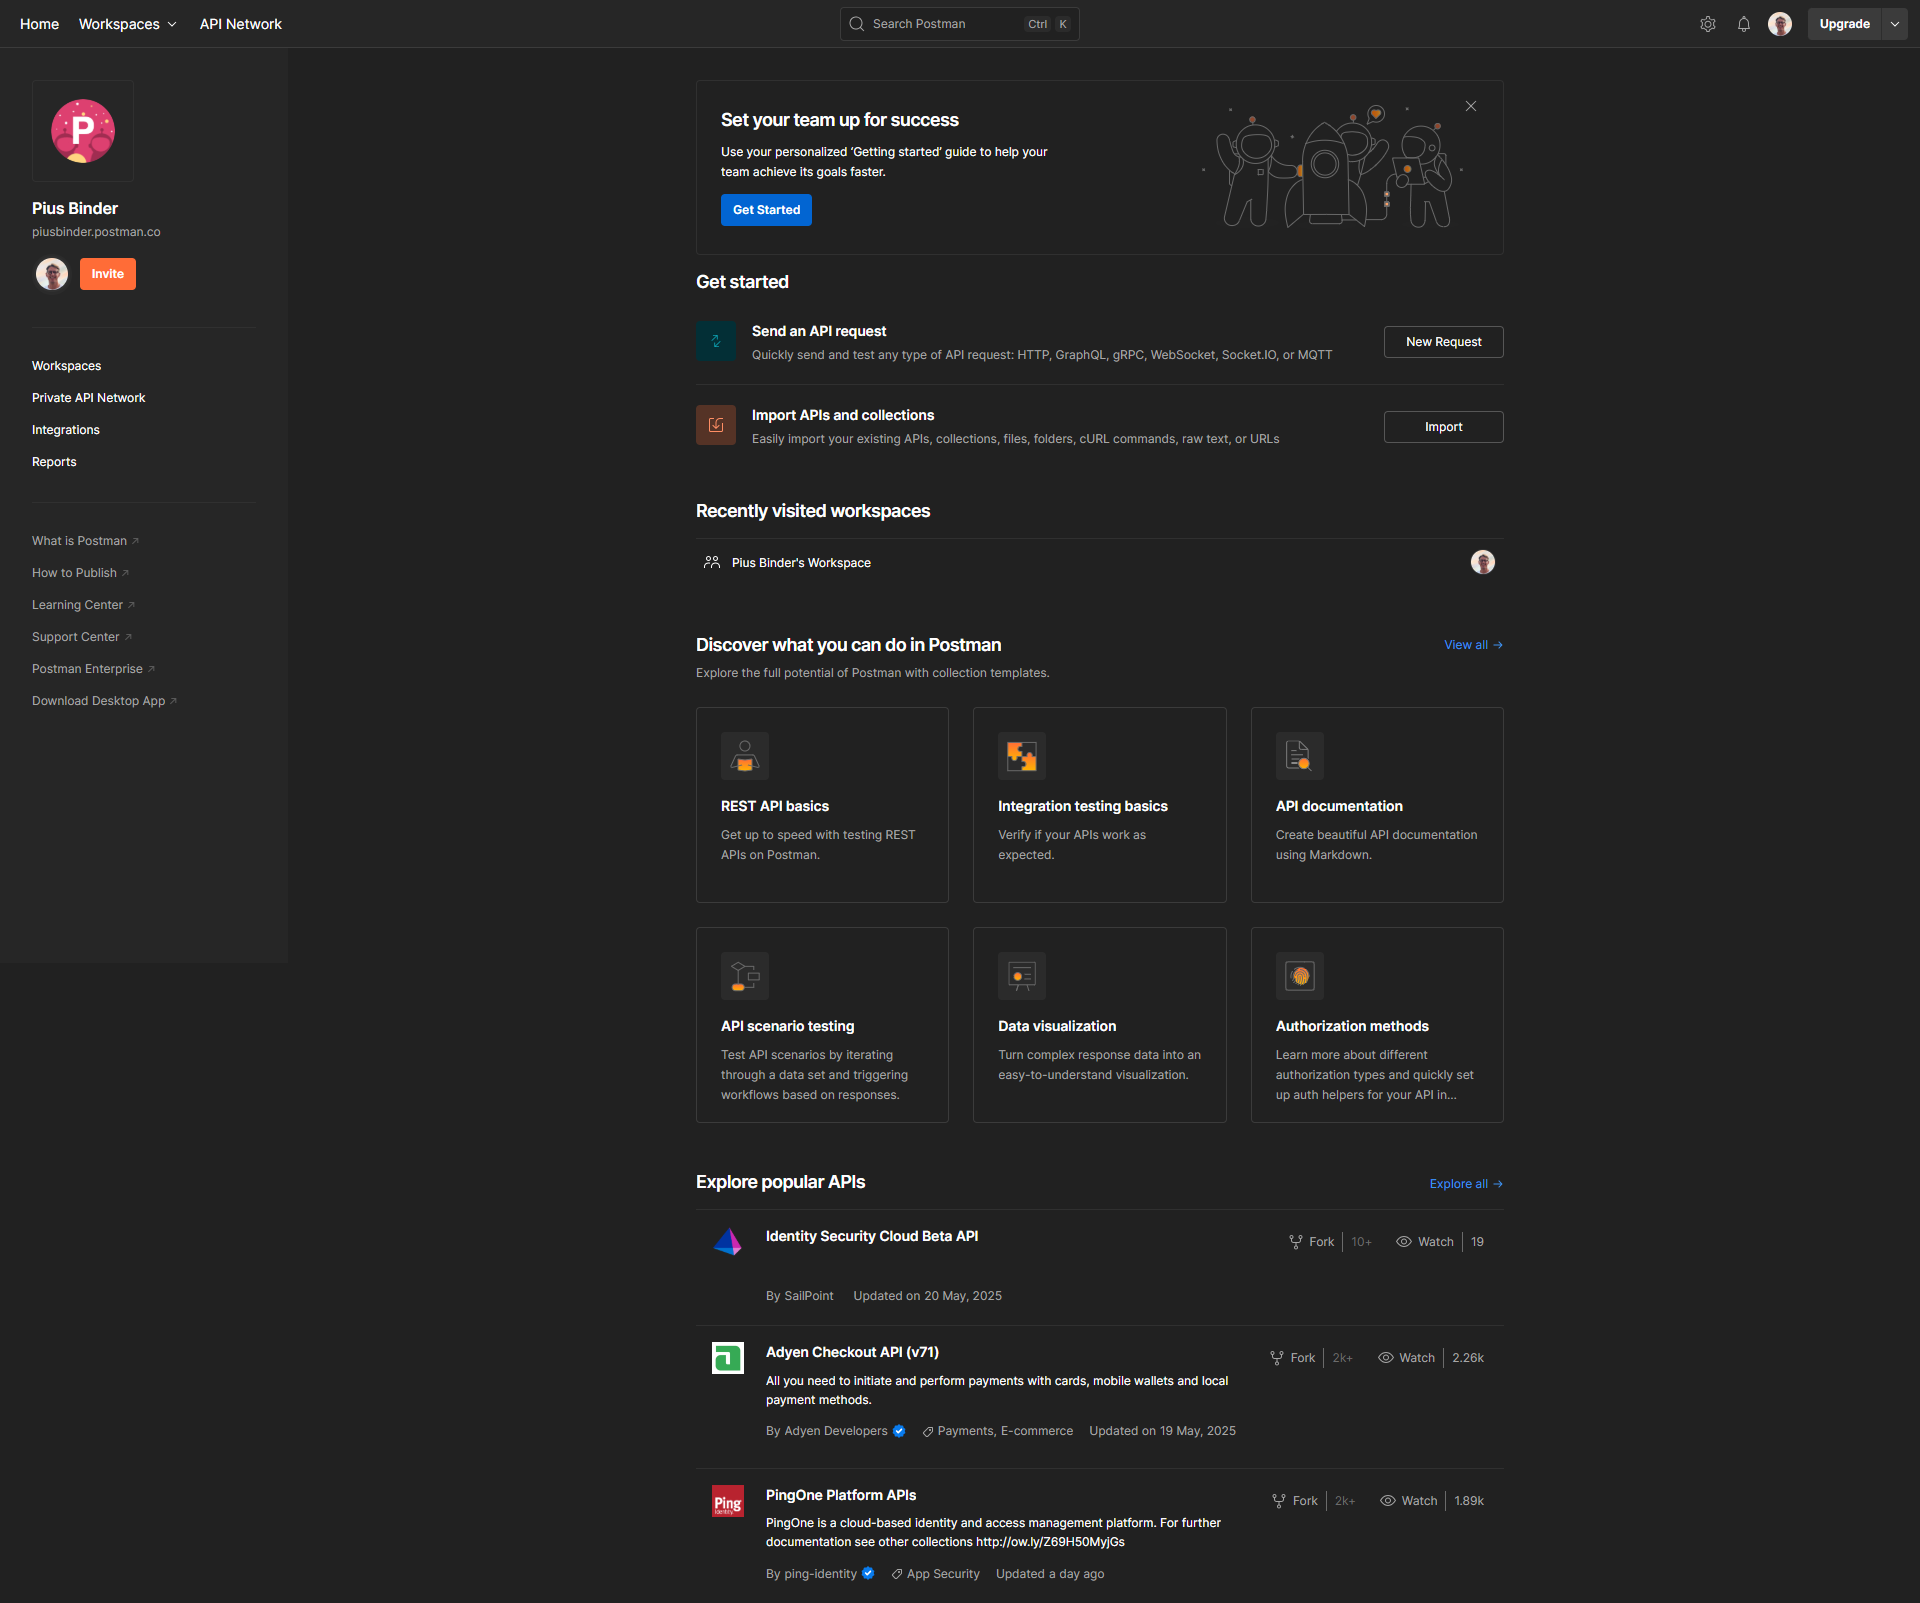The width and height of the screenshot is (1920, 1603).
Task: Open the Adyen Checkout API (v71) title
Action: (x=852, y=1352)
